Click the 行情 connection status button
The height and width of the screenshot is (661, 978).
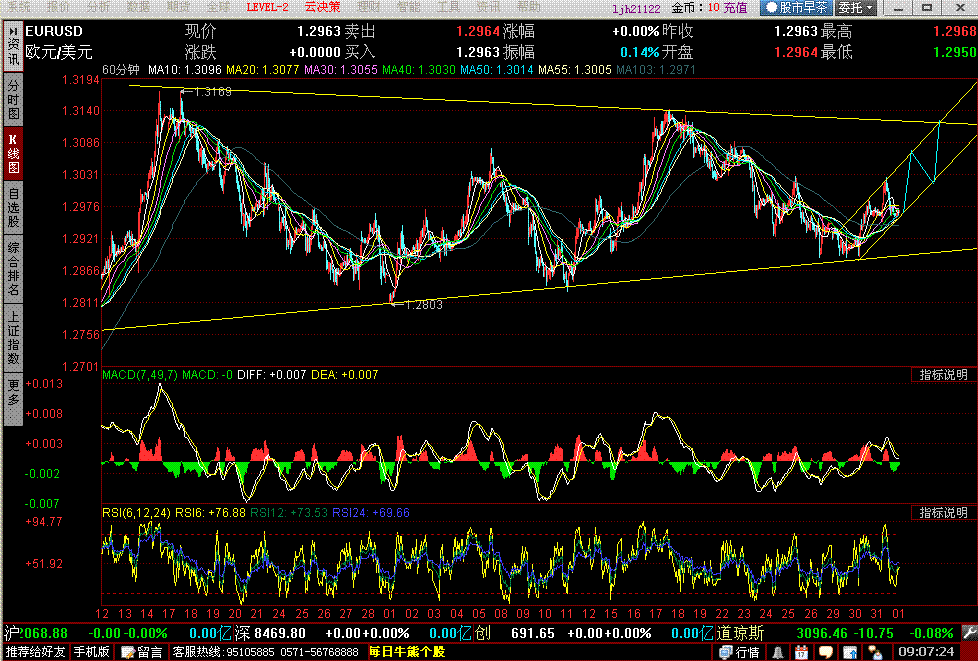(x=740, y=652)
